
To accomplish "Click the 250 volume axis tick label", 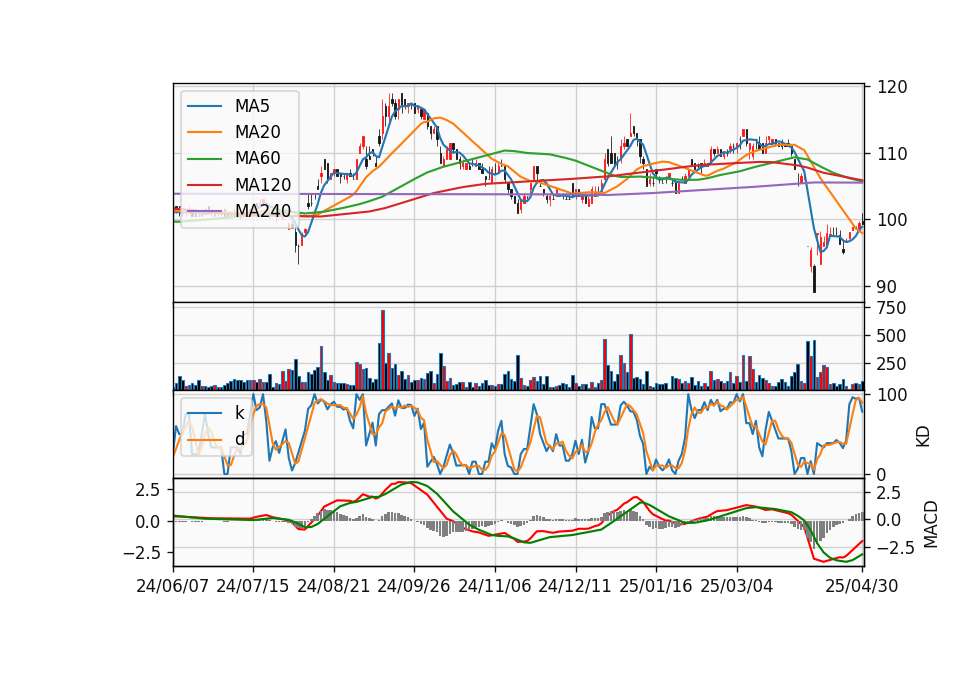I will [892, 364].
